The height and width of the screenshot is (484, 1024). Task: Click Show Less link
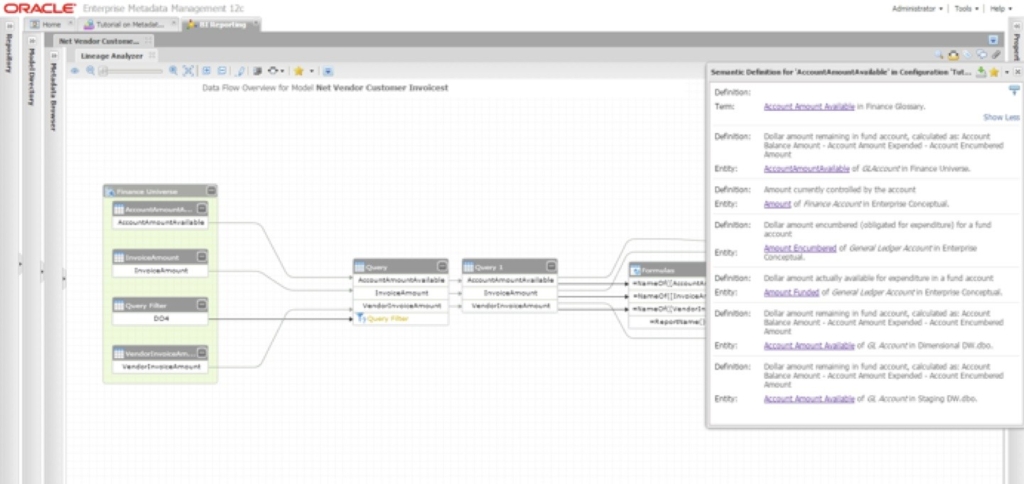click(x=1001, y=118)
